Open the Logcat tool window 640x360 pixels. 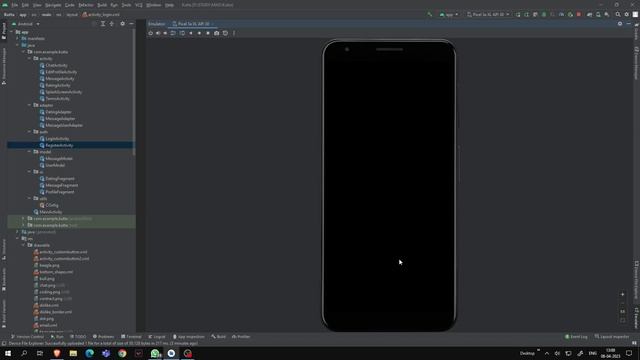(x=157, y=337)
